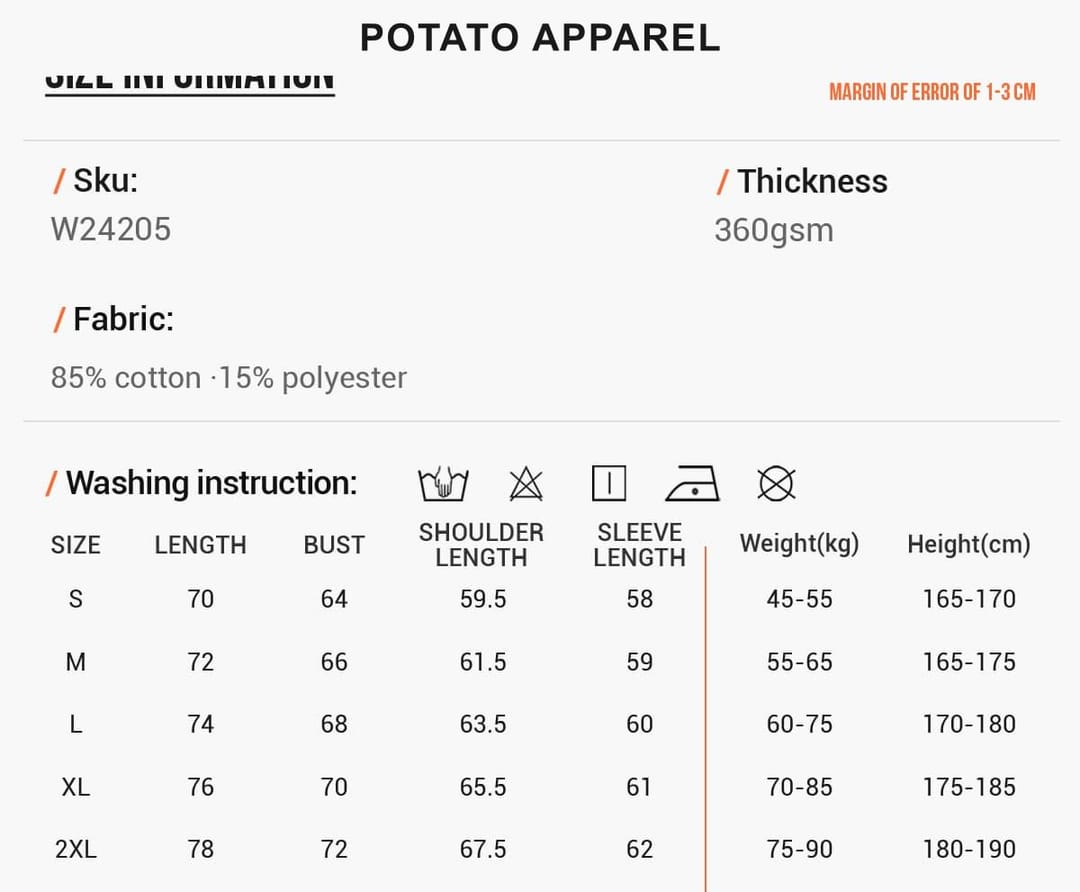The height and width of the screenshot is (892, 1080).
Task: Select the SKU value W24205
Action: (110, 229)
